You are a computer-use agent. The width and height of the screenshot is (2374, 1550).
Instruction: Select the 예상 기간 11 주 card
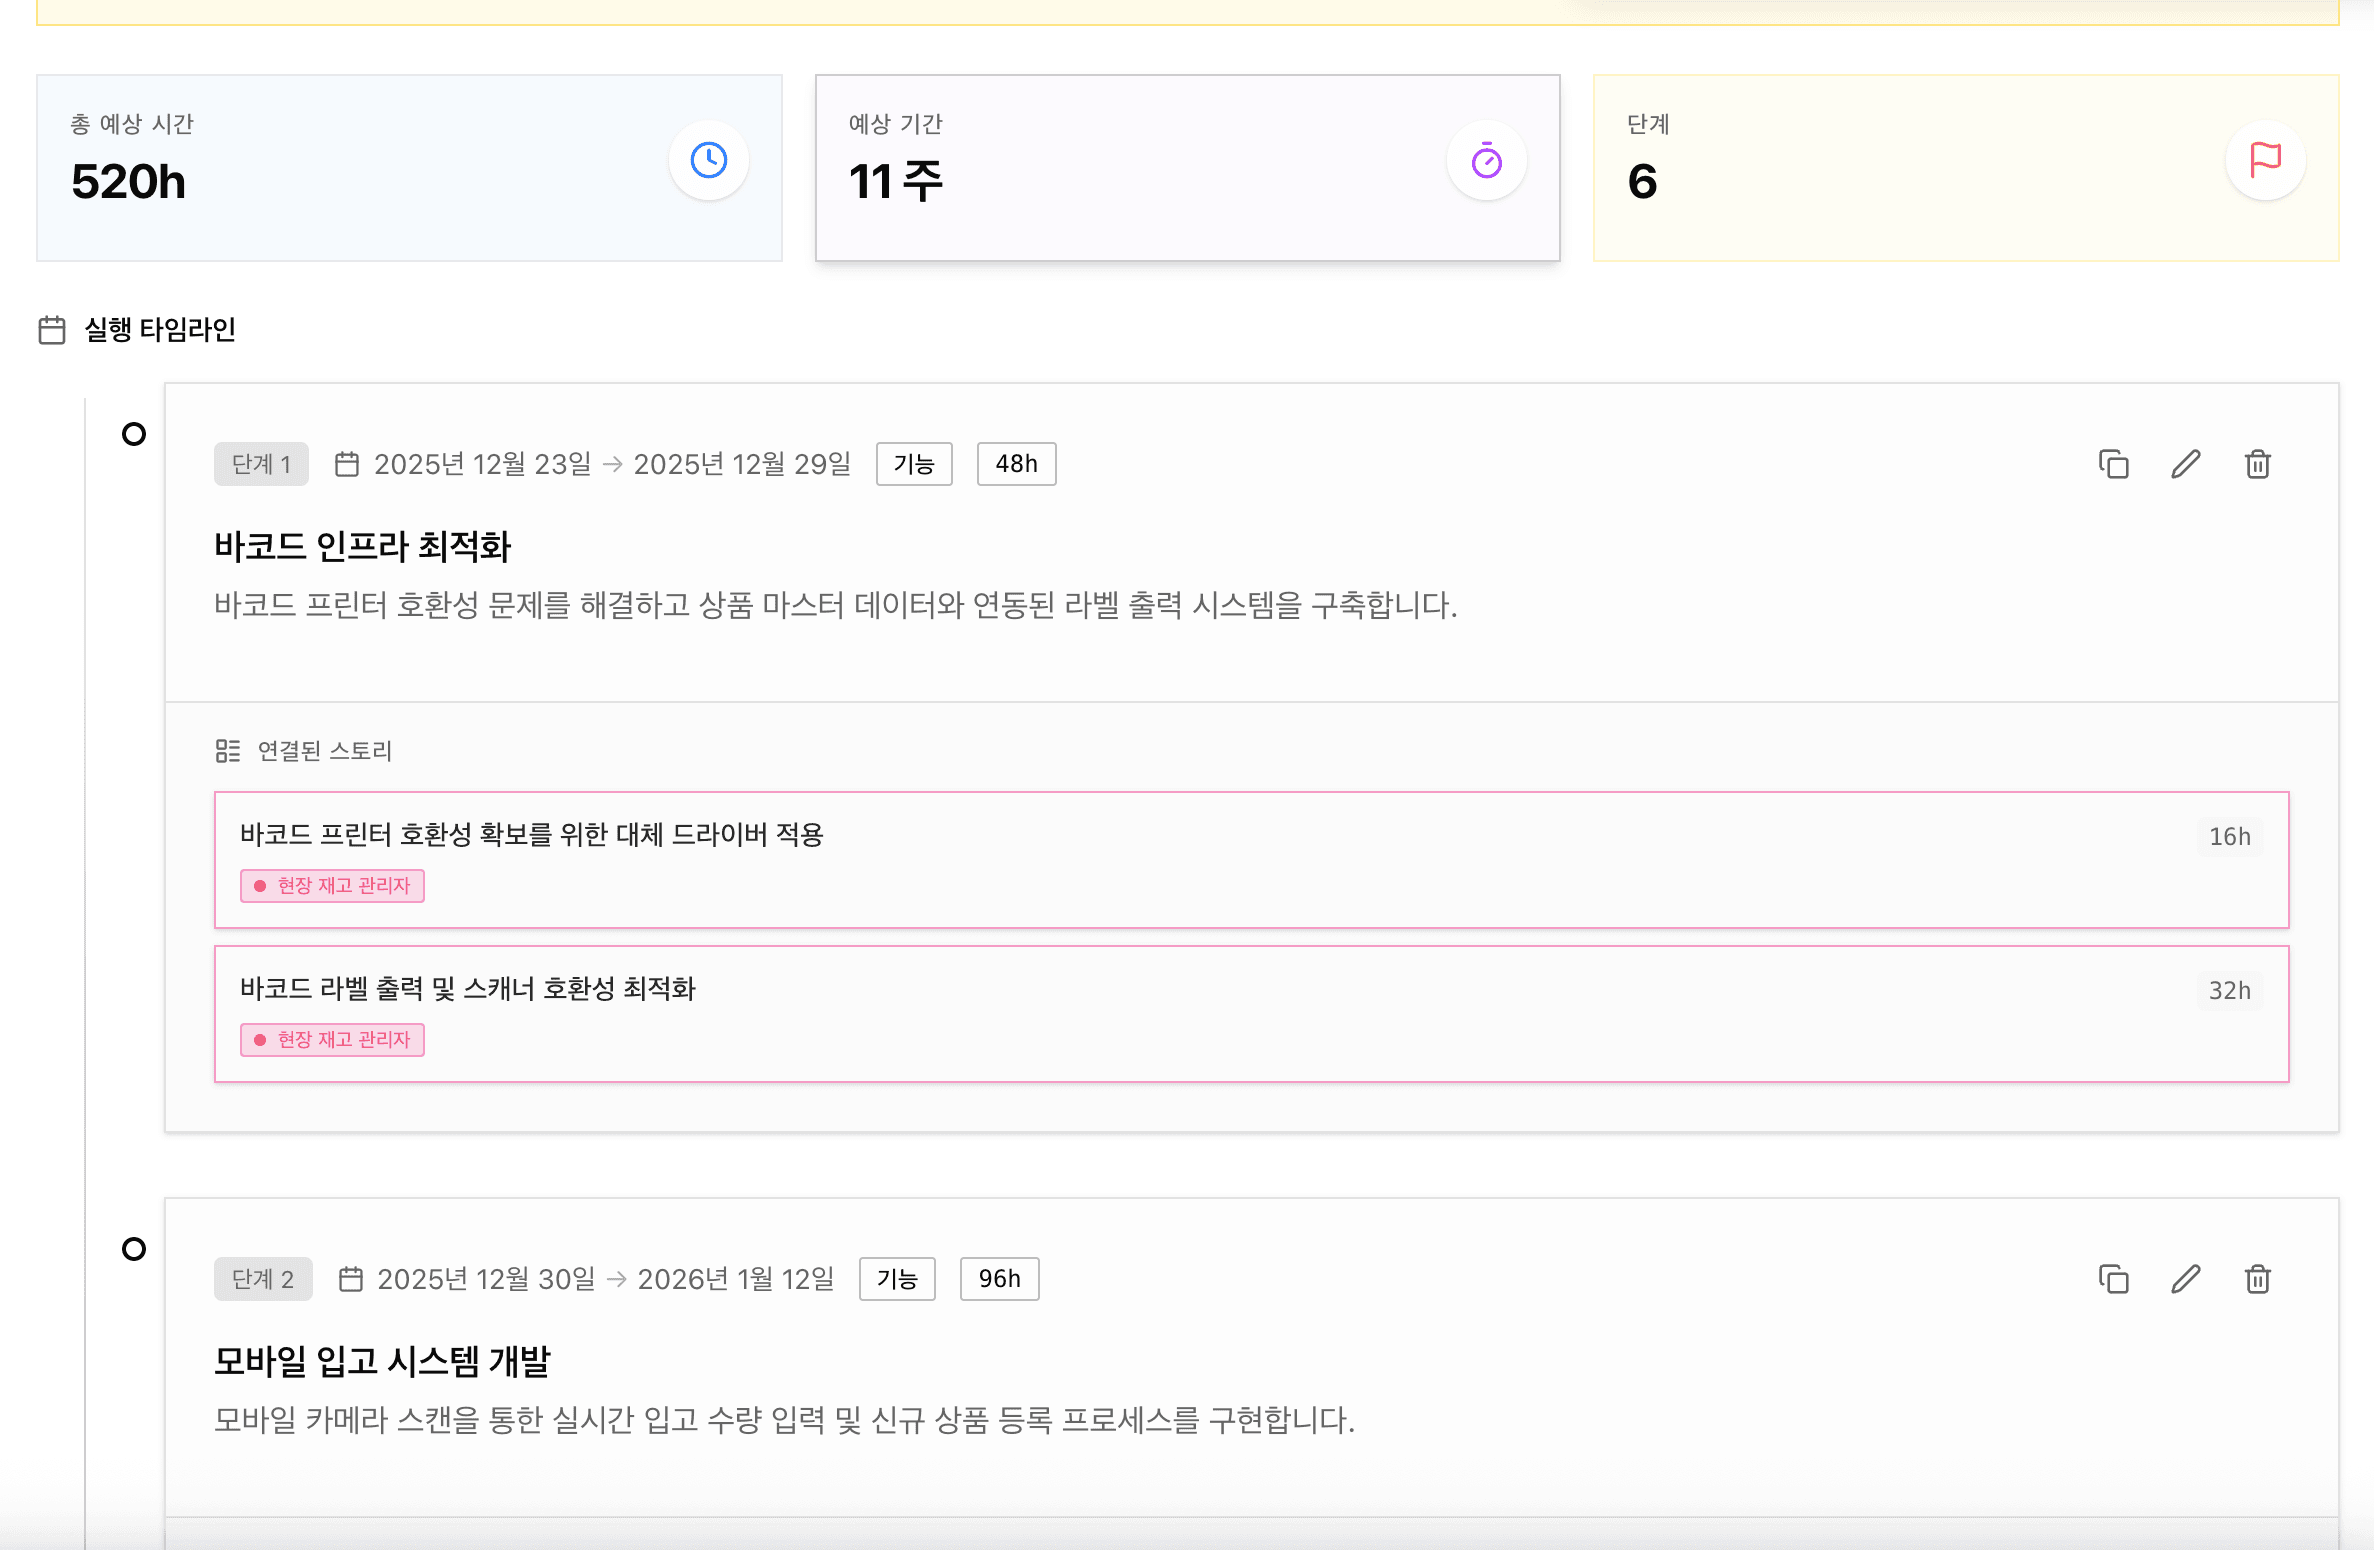coord(1187,168)
